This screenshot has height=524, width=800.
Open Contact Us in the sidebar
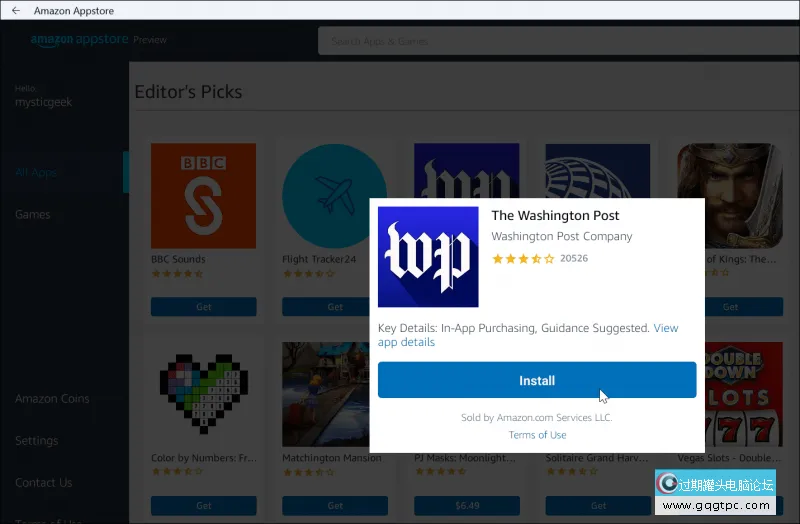(x=43, y=482)
